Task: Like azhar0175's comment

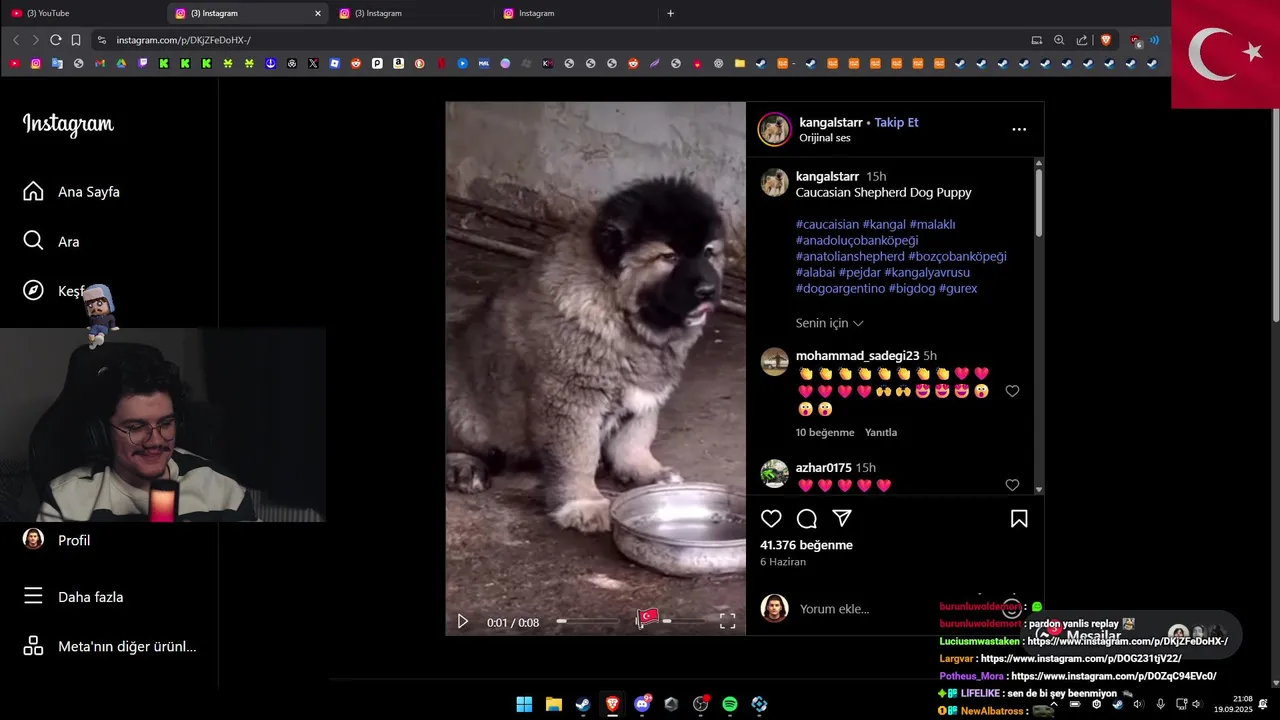Action: tap(1012, 485)
